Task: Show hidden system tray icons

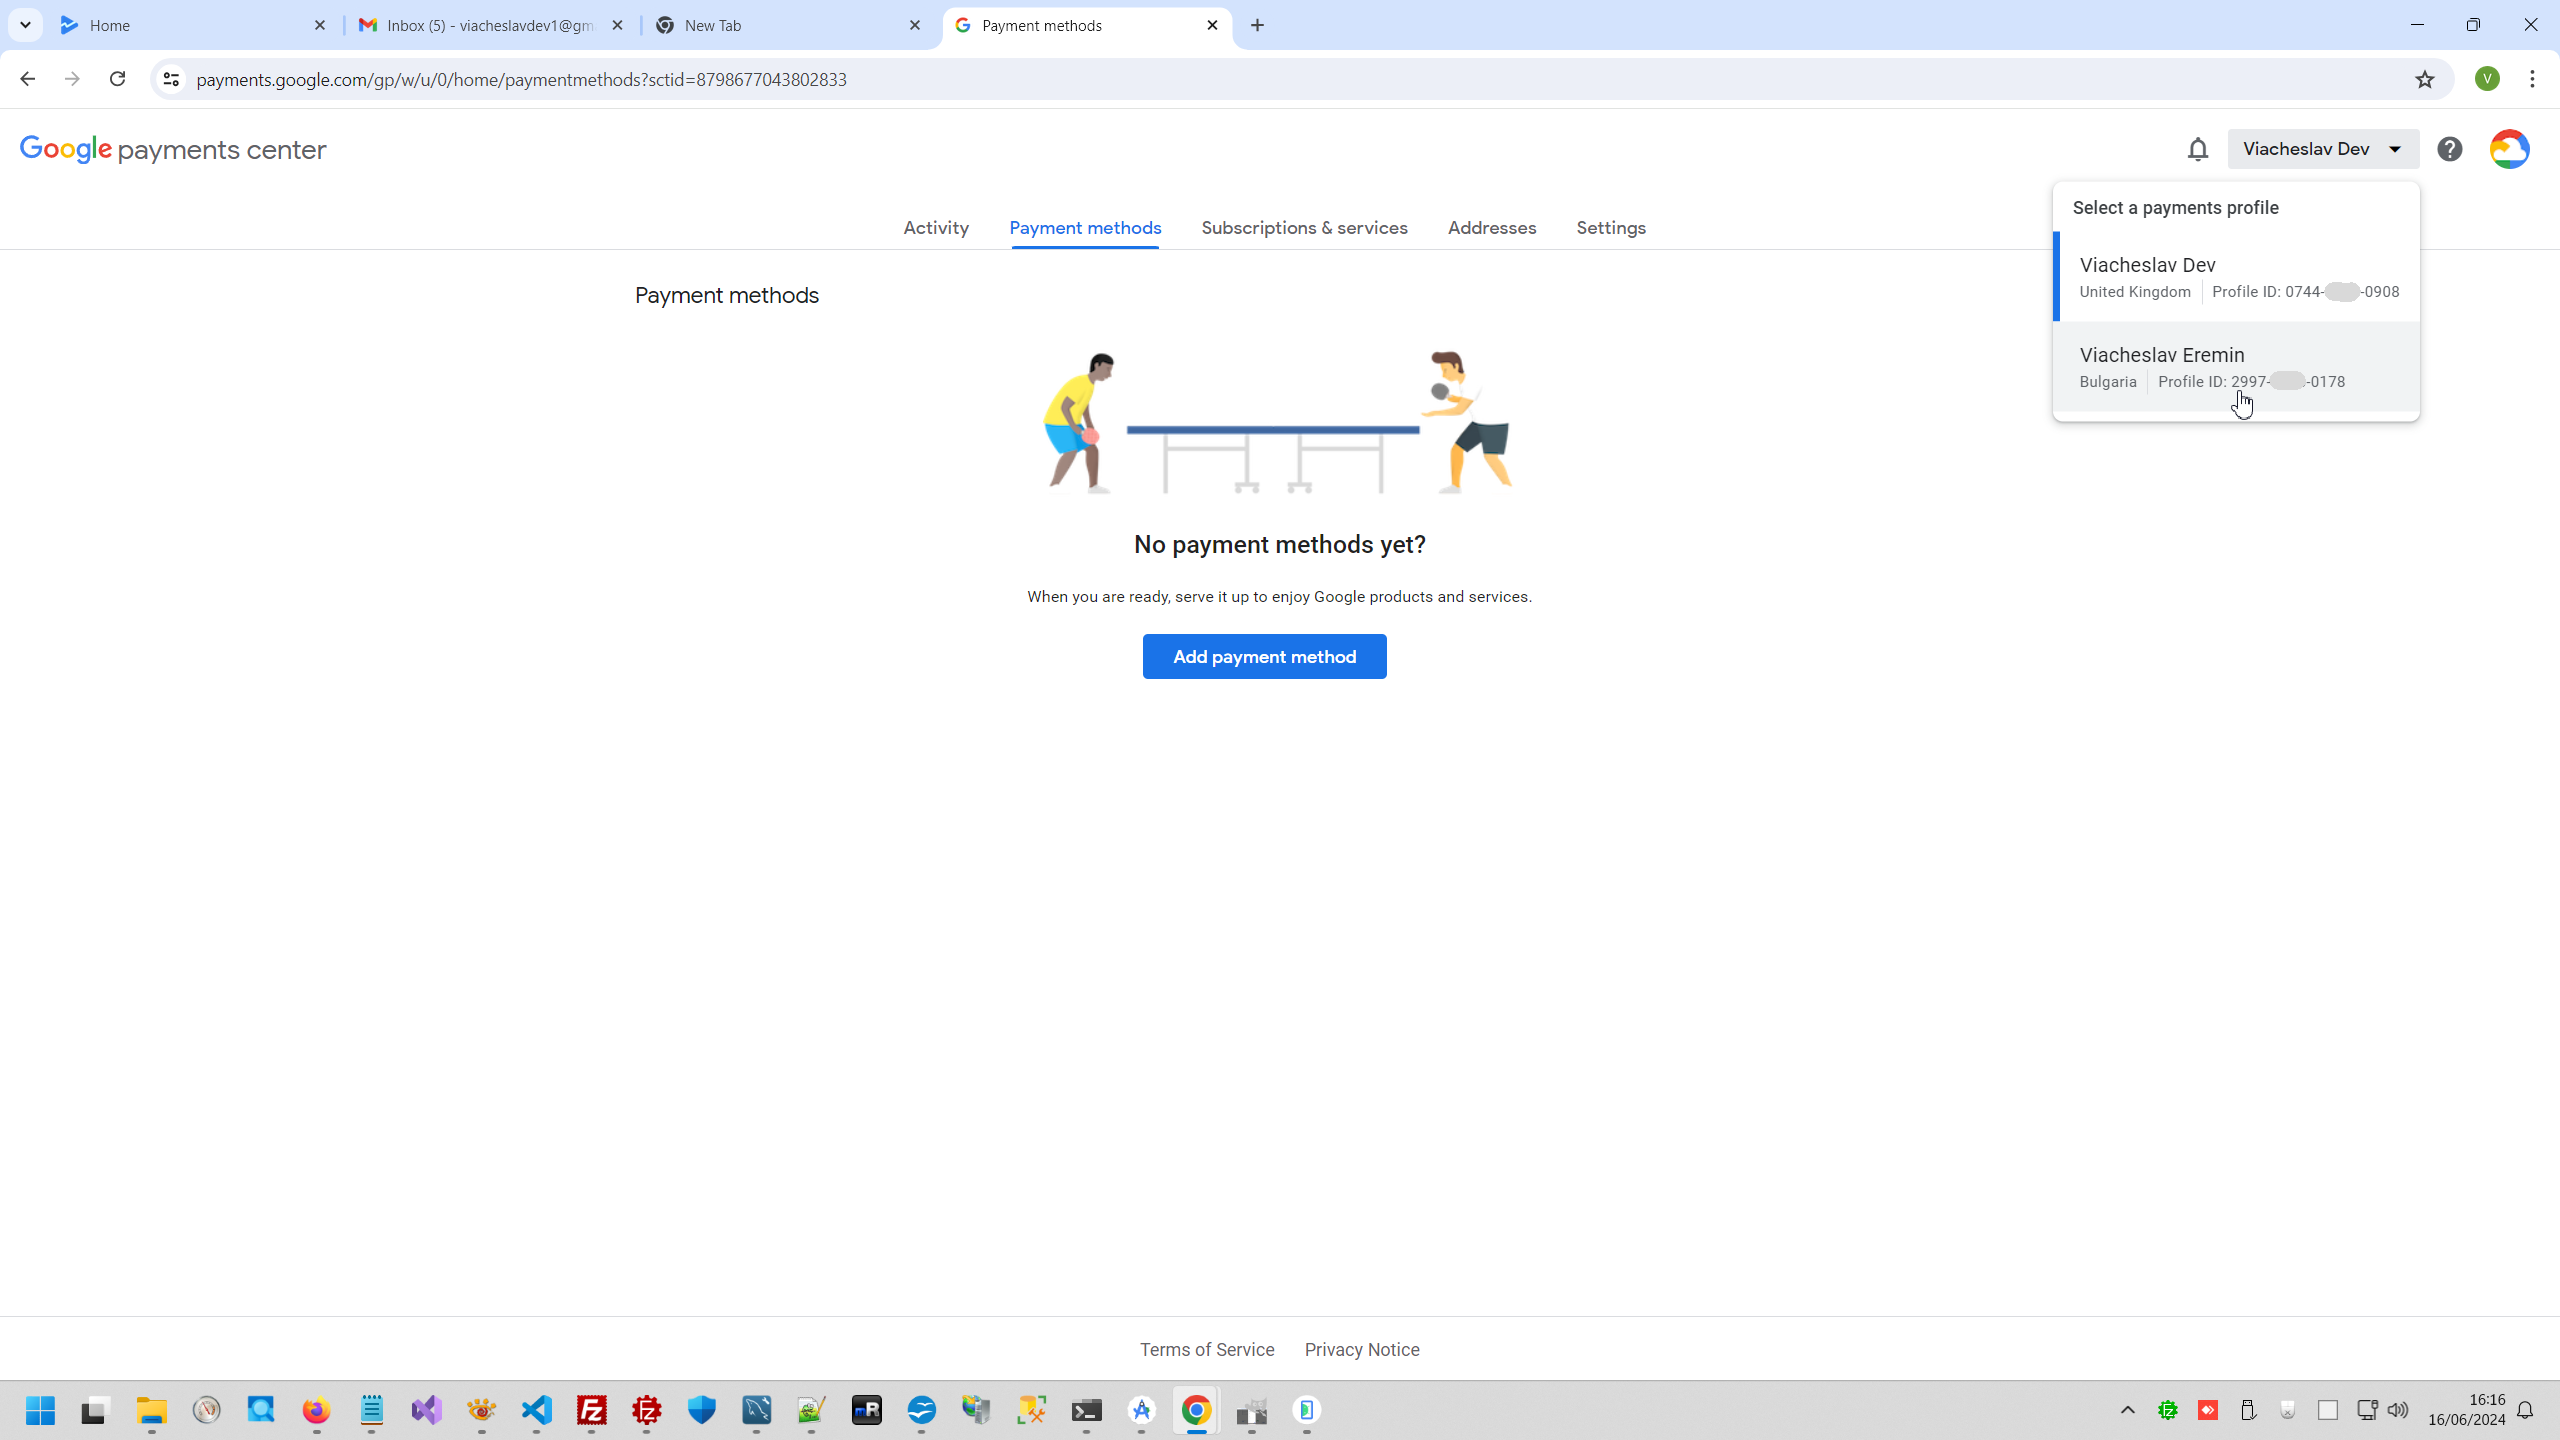Action: pyautogui.click(x=2127, y=1410)
